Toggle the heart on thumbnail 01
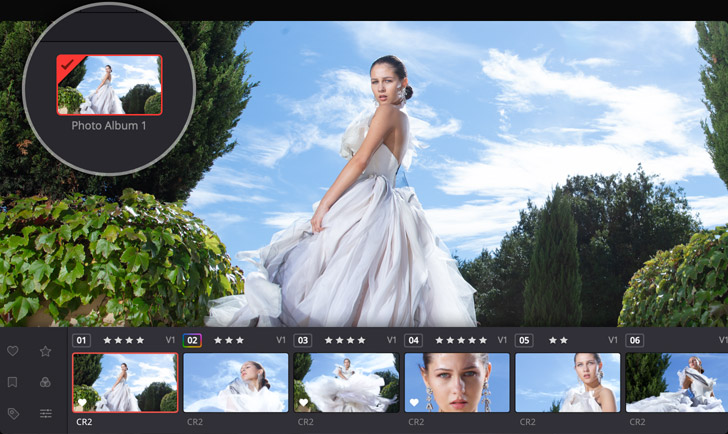 tap(83, 403)
